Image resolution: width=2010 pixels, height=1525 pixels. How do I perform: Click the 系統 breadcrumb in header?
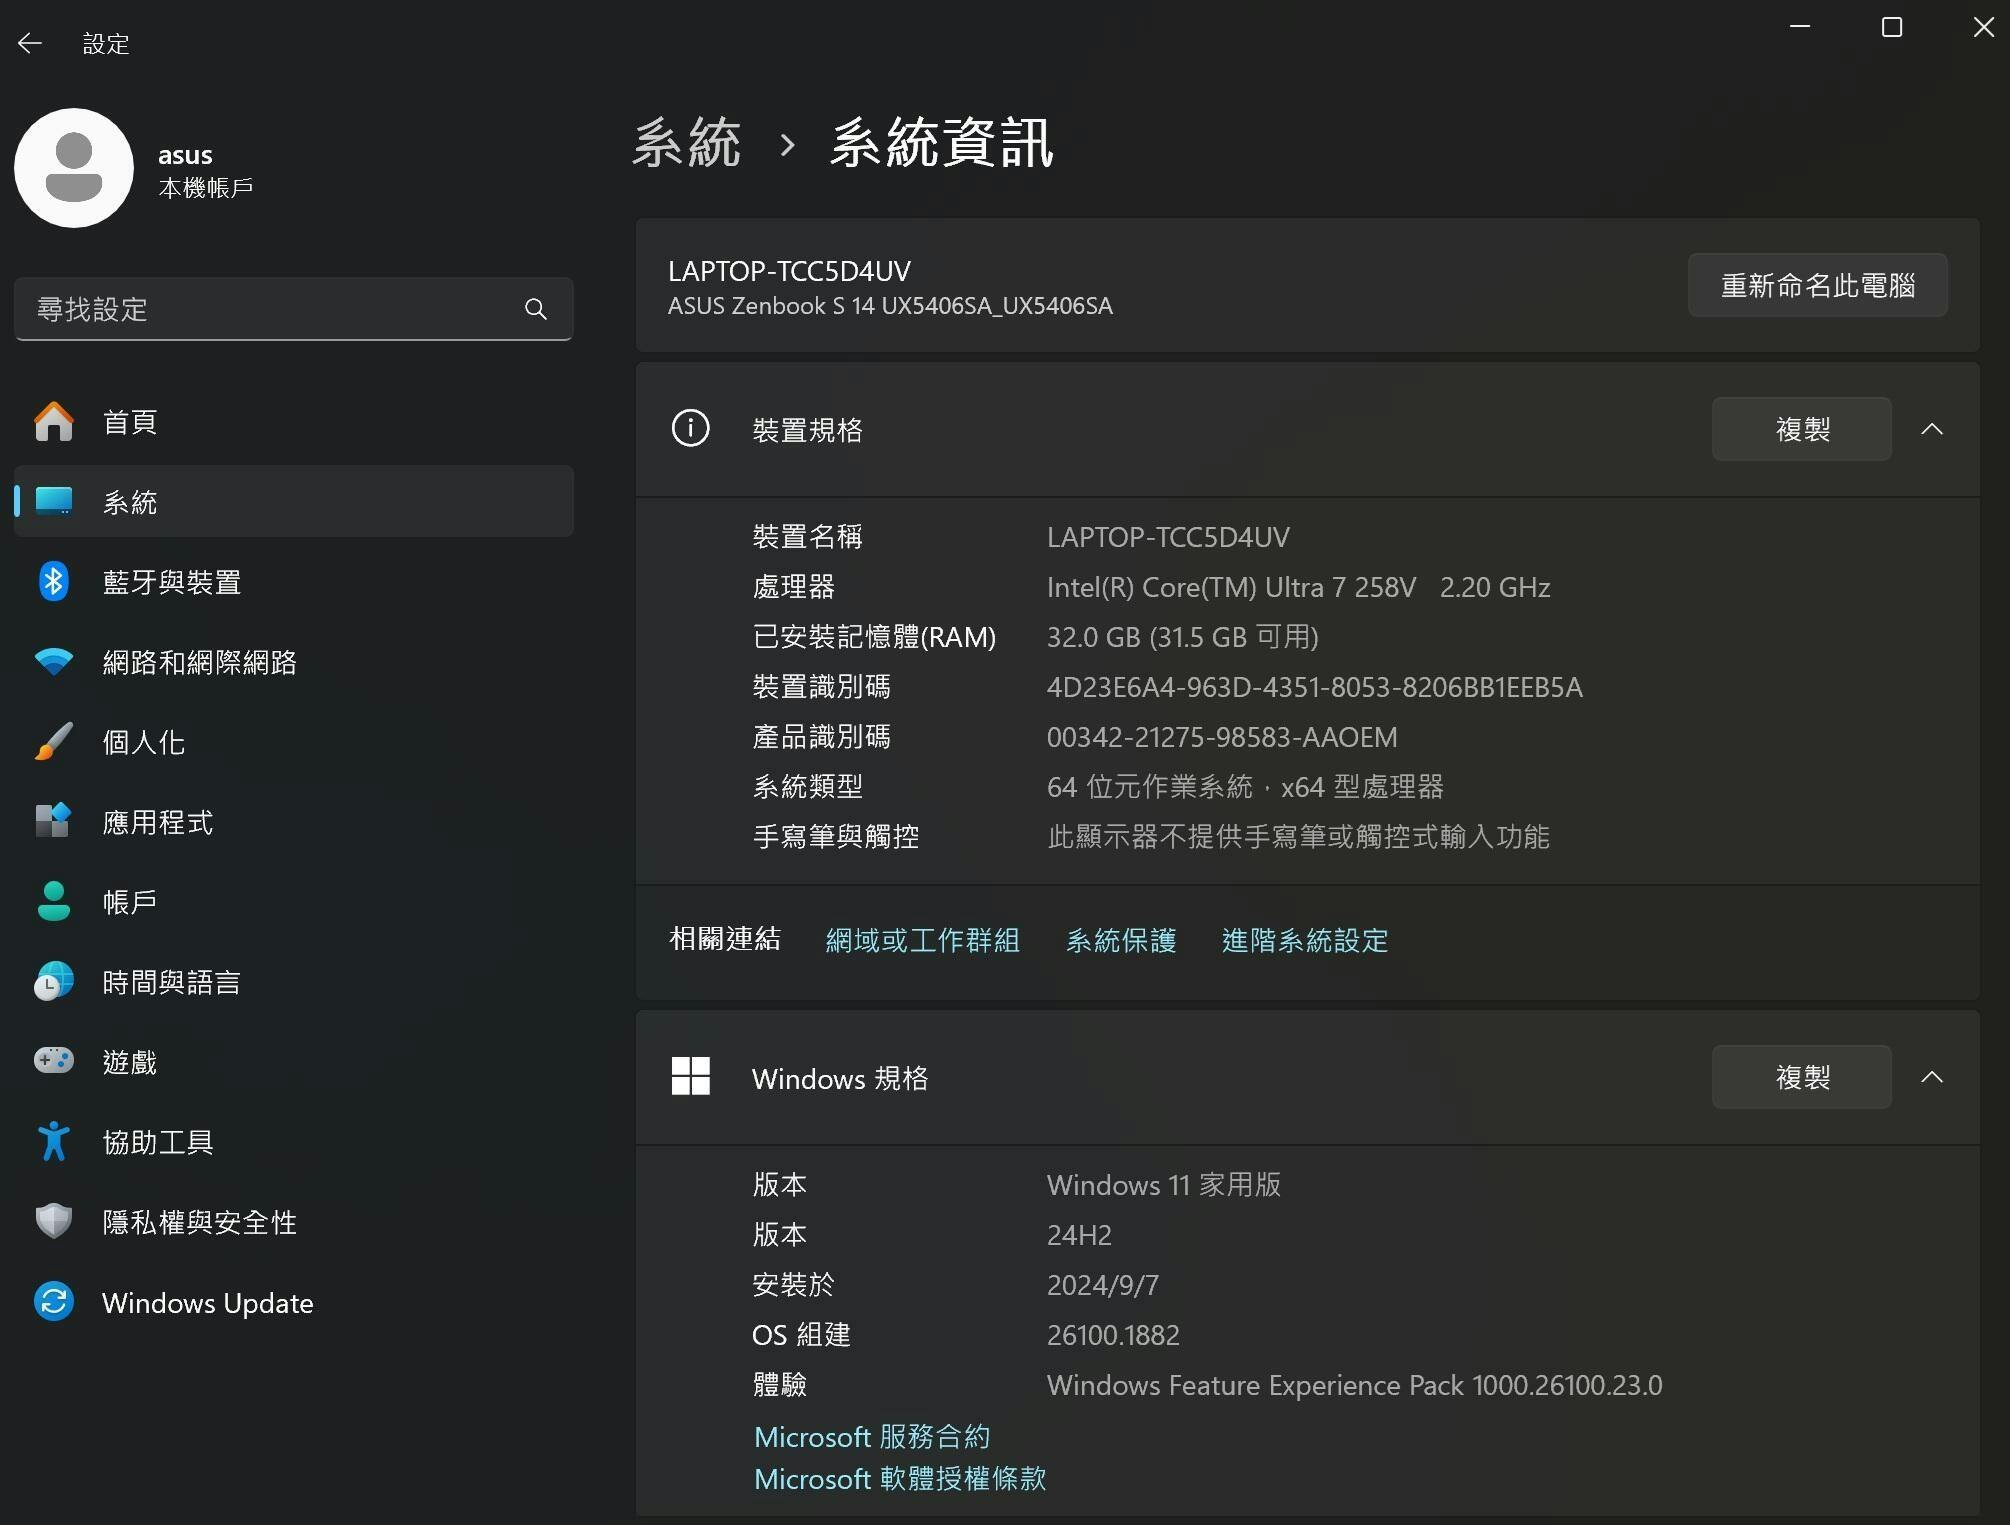point(686,142)
